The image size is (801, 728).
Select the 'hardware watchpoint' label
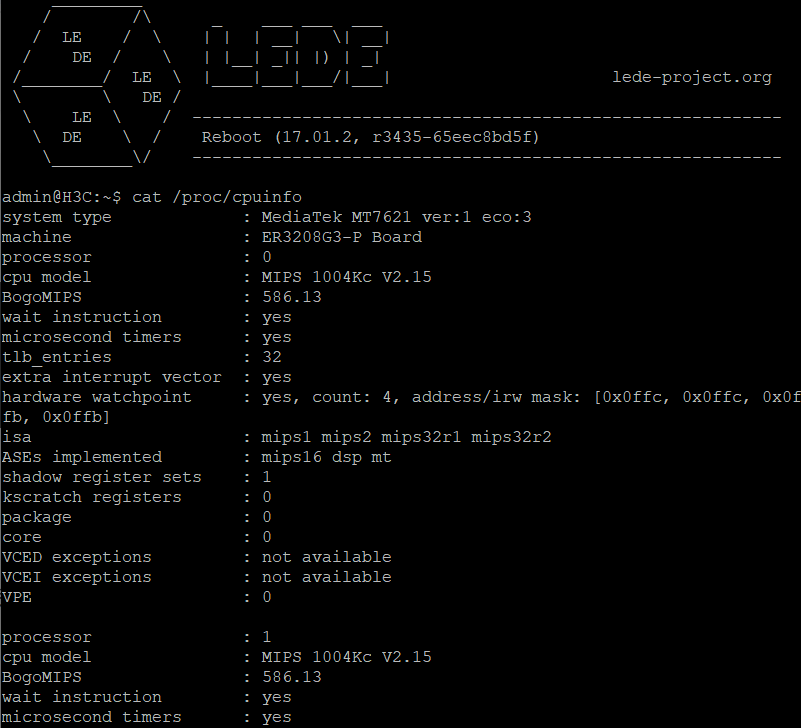97,397
